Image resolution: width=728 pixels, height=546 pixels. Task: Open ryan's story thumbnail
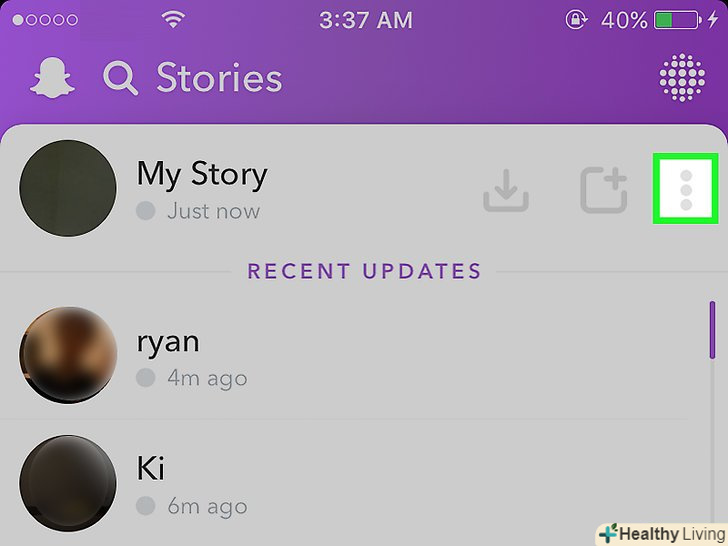pyautogui.click(x=68, y=355)
